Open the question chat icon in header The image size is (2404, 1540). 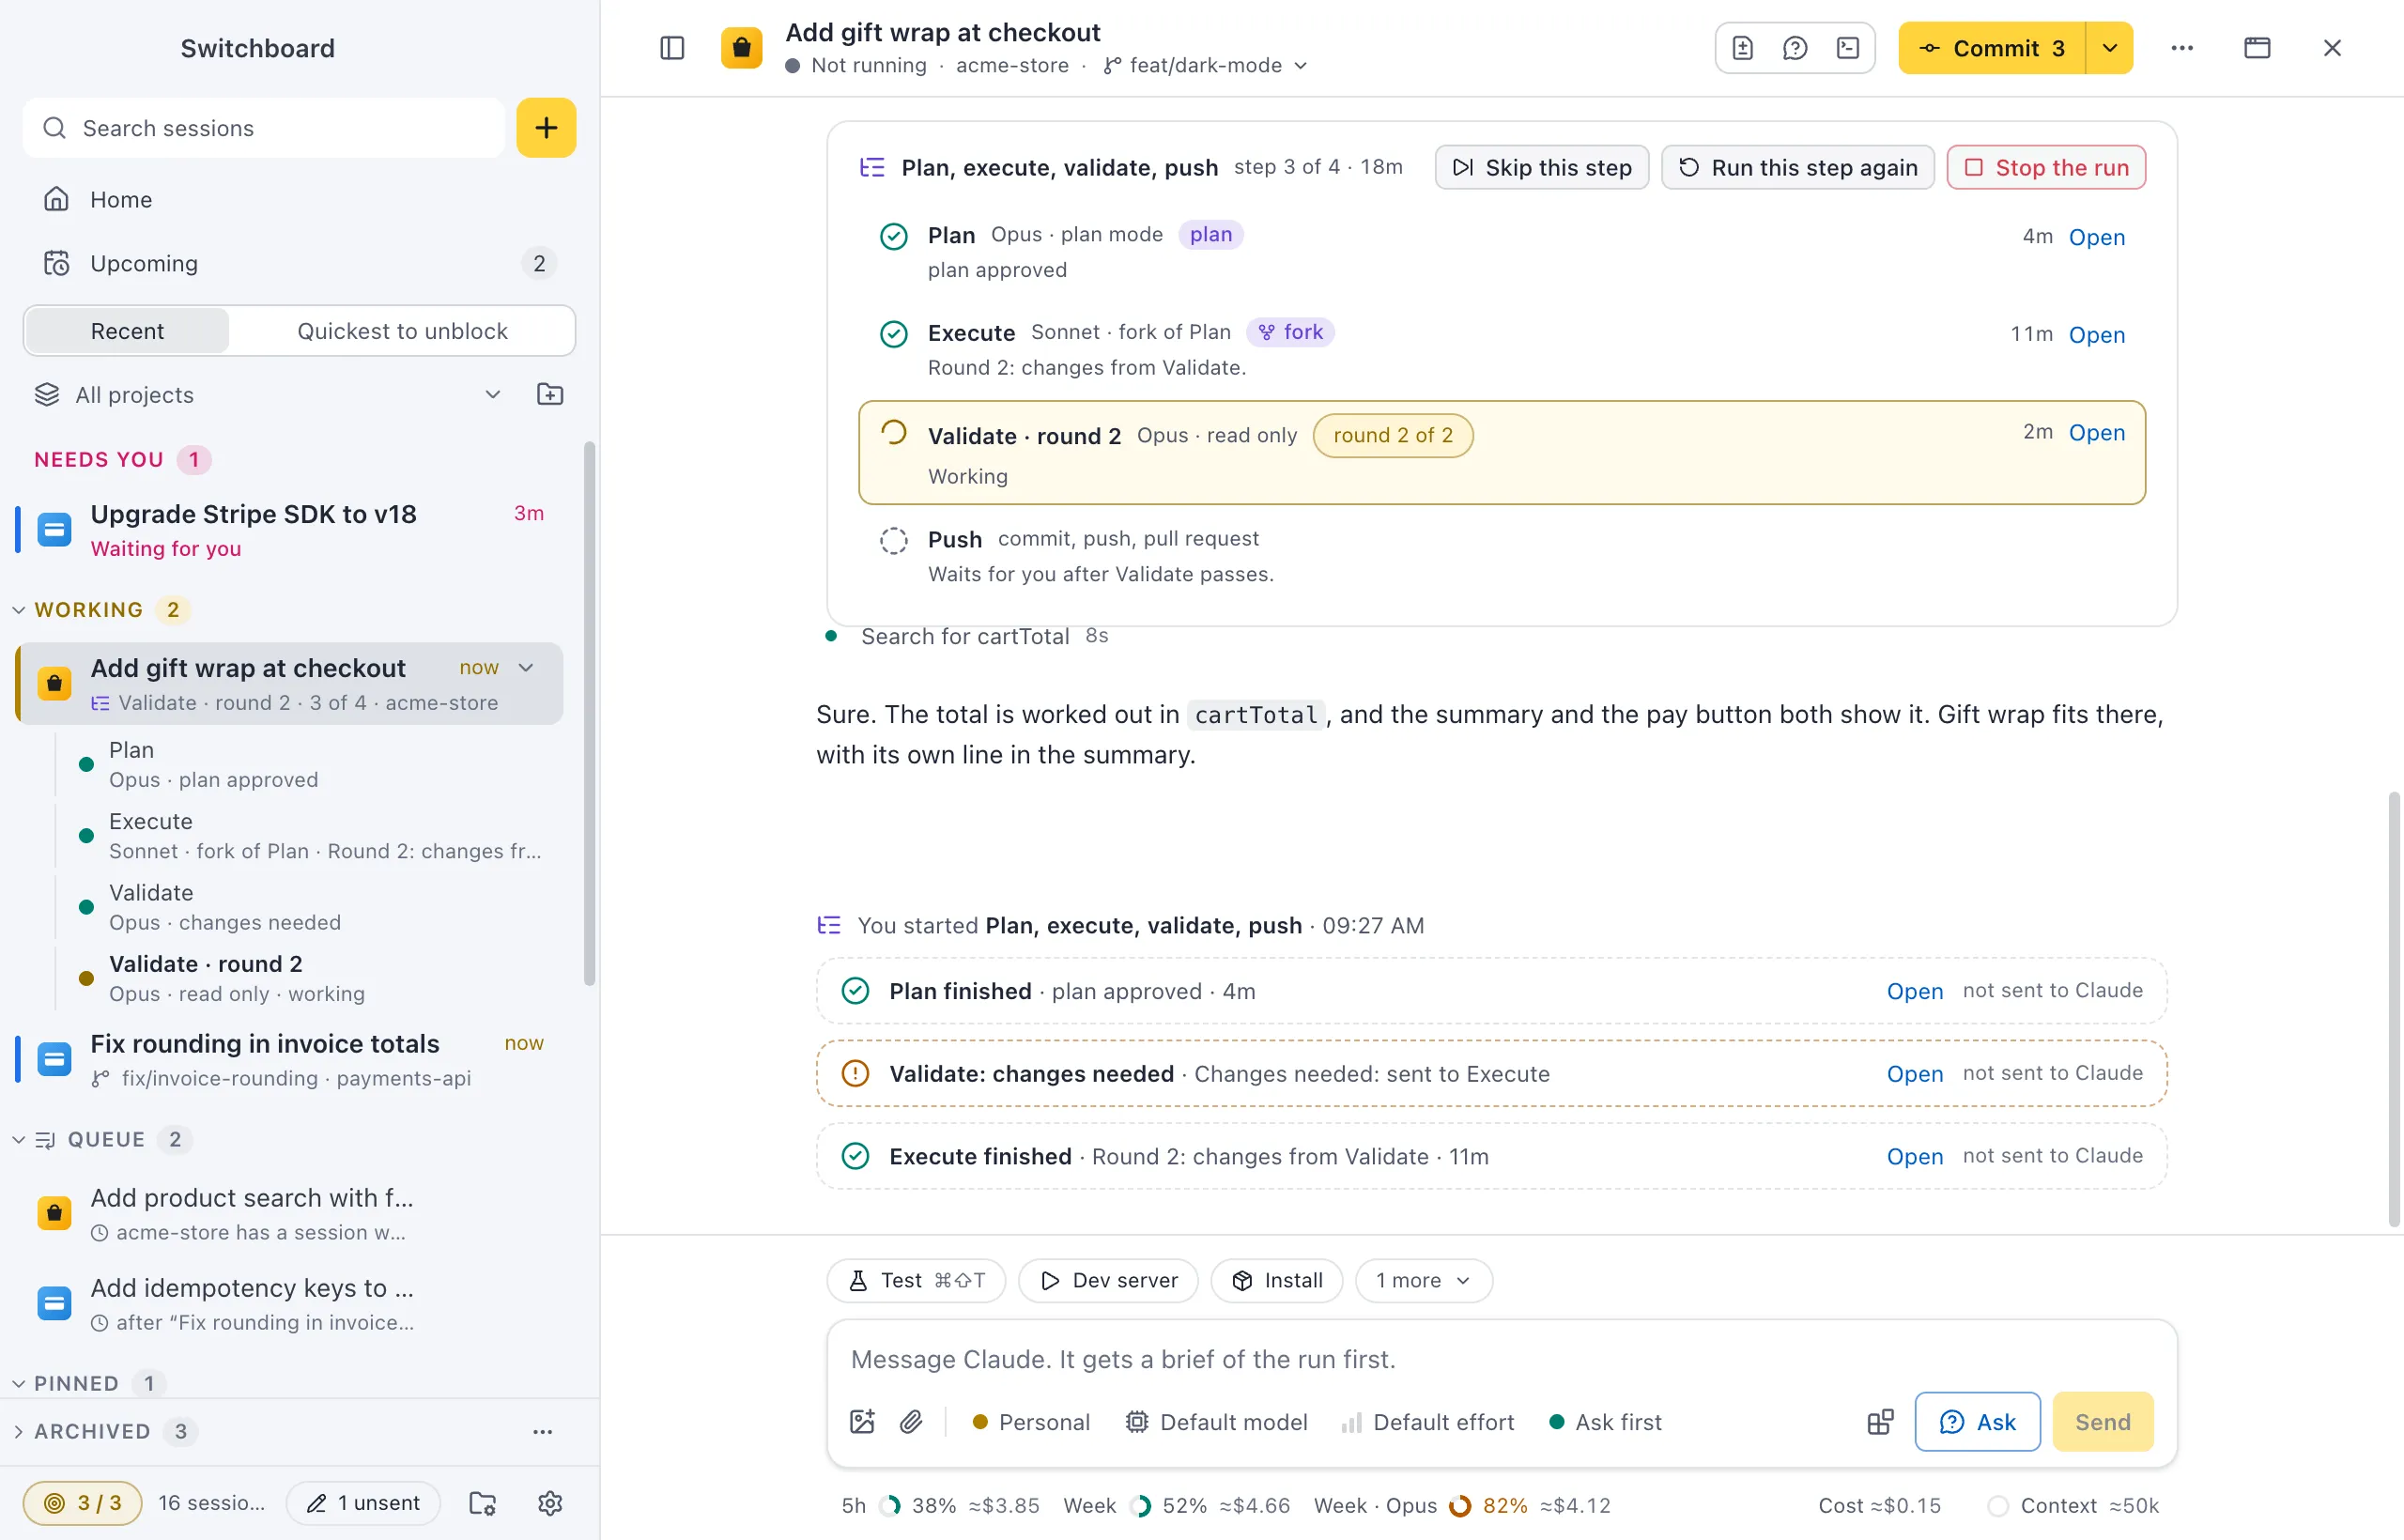point(1795,48)
